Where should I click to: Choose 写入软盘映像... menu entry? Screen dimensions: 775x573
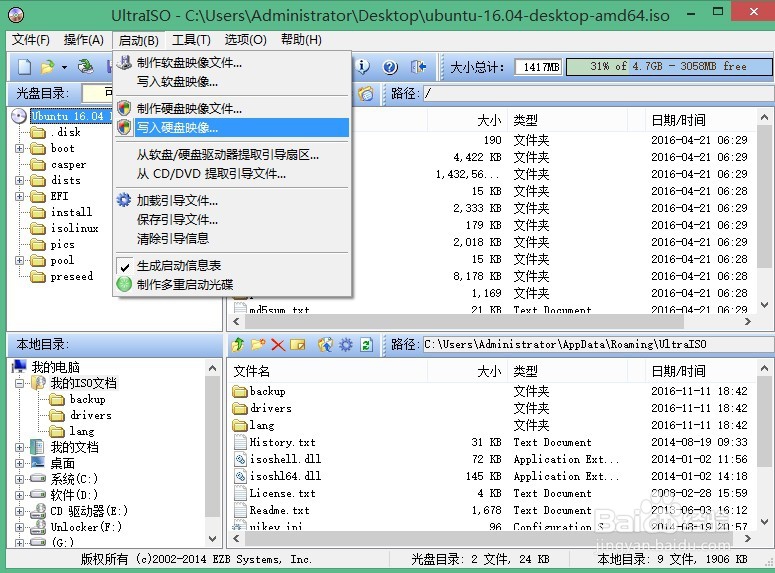(232, 82)
